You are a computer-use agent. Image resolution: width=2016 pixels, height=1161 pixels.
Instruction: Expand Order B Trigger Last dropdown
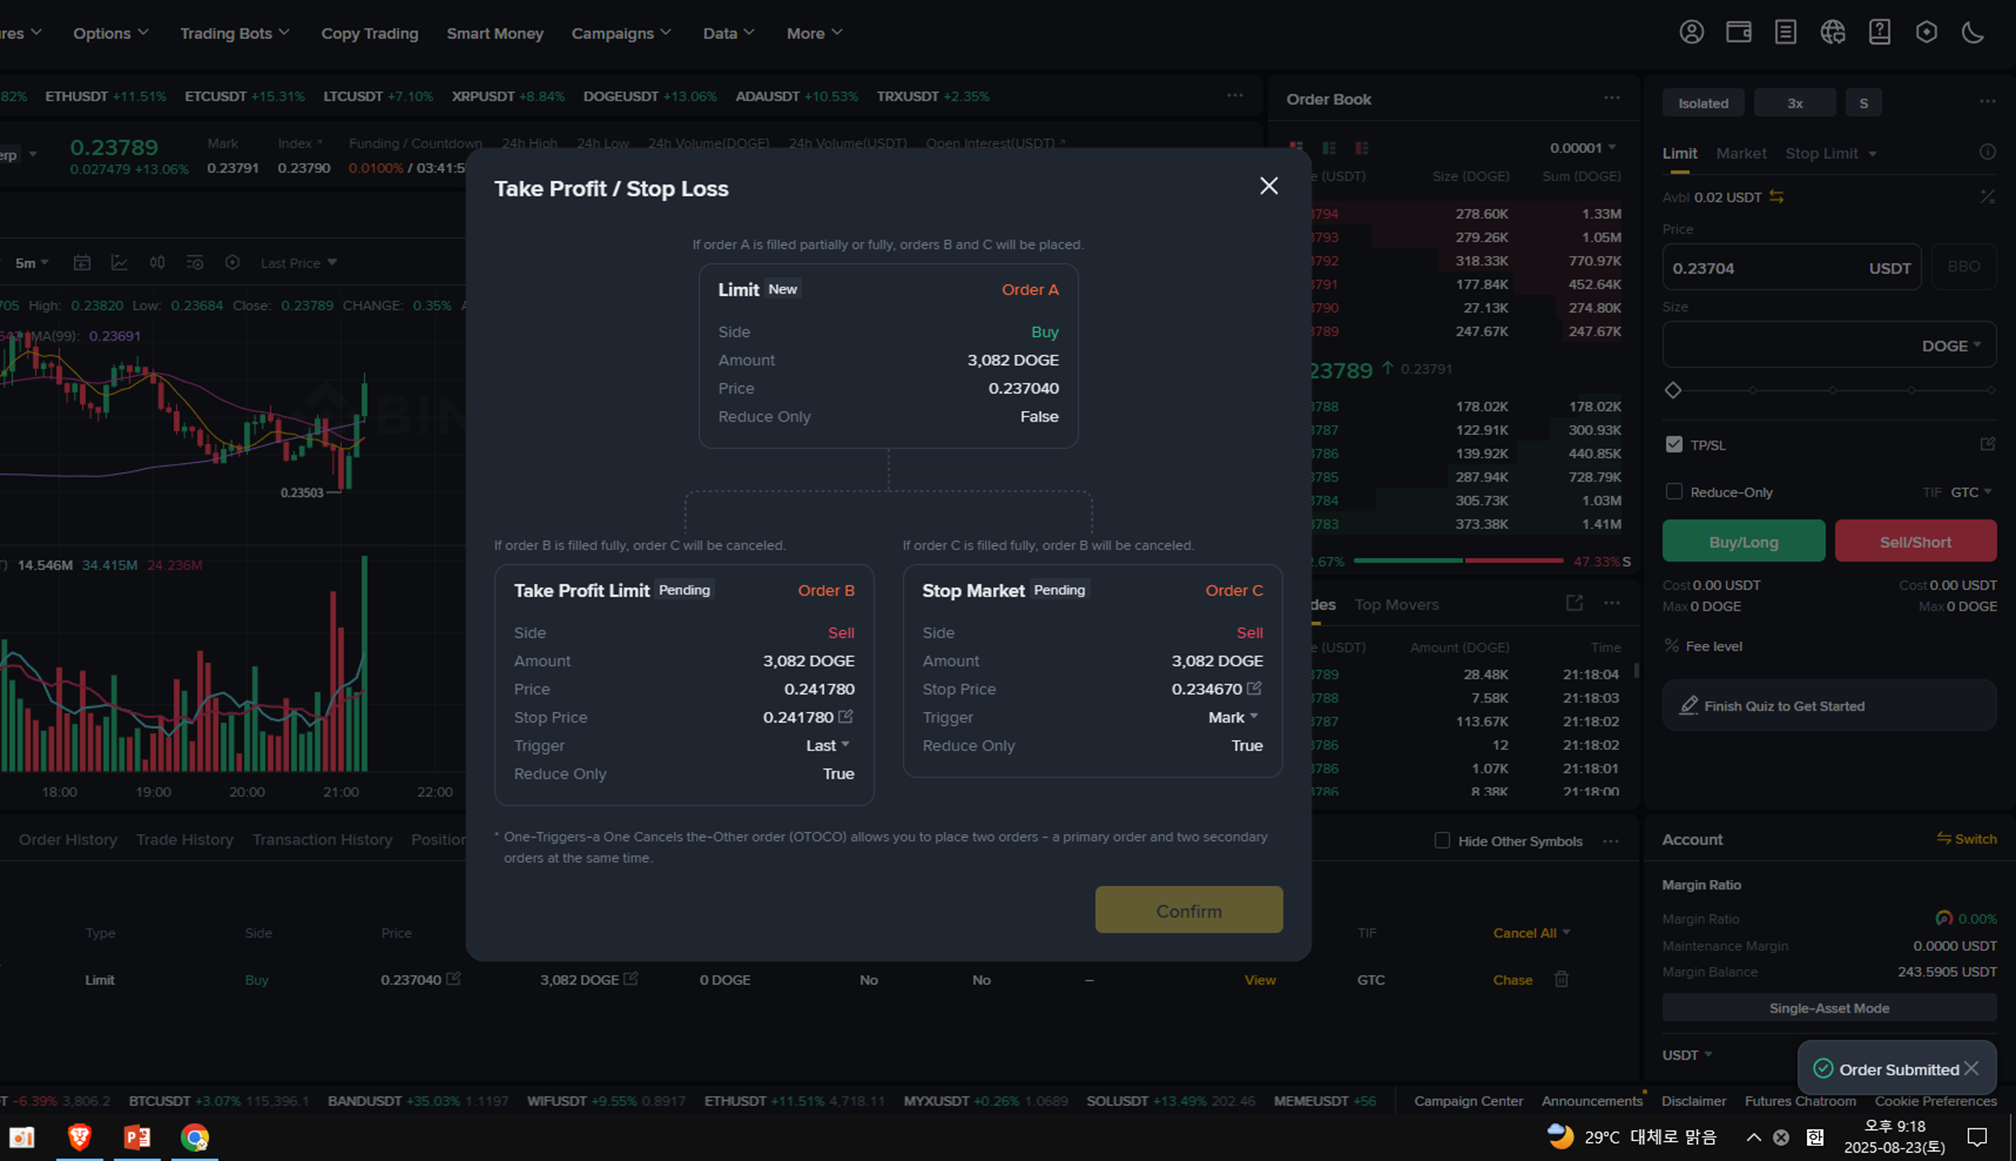[828, 745]
